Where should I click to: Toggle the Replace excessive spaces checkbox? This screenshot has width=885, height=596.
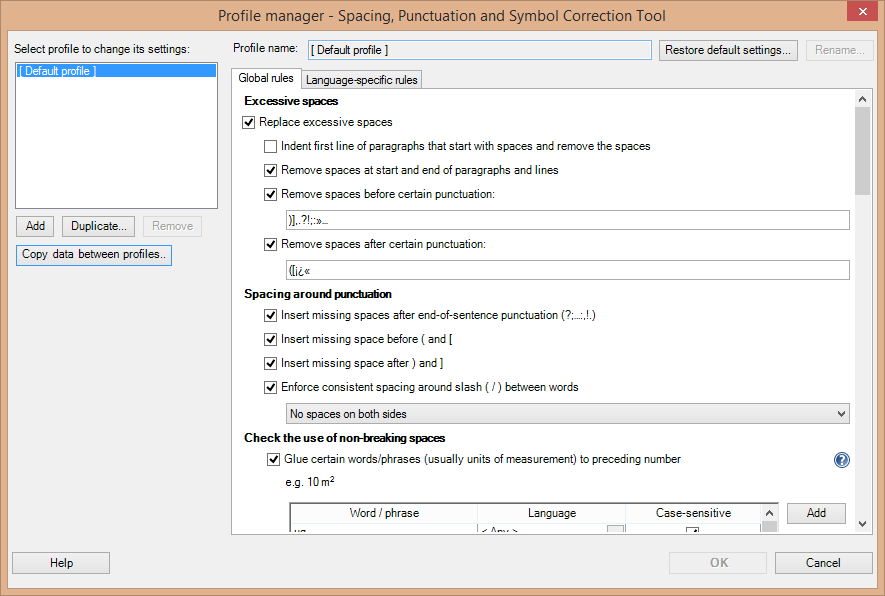click(x=249, y=122)
